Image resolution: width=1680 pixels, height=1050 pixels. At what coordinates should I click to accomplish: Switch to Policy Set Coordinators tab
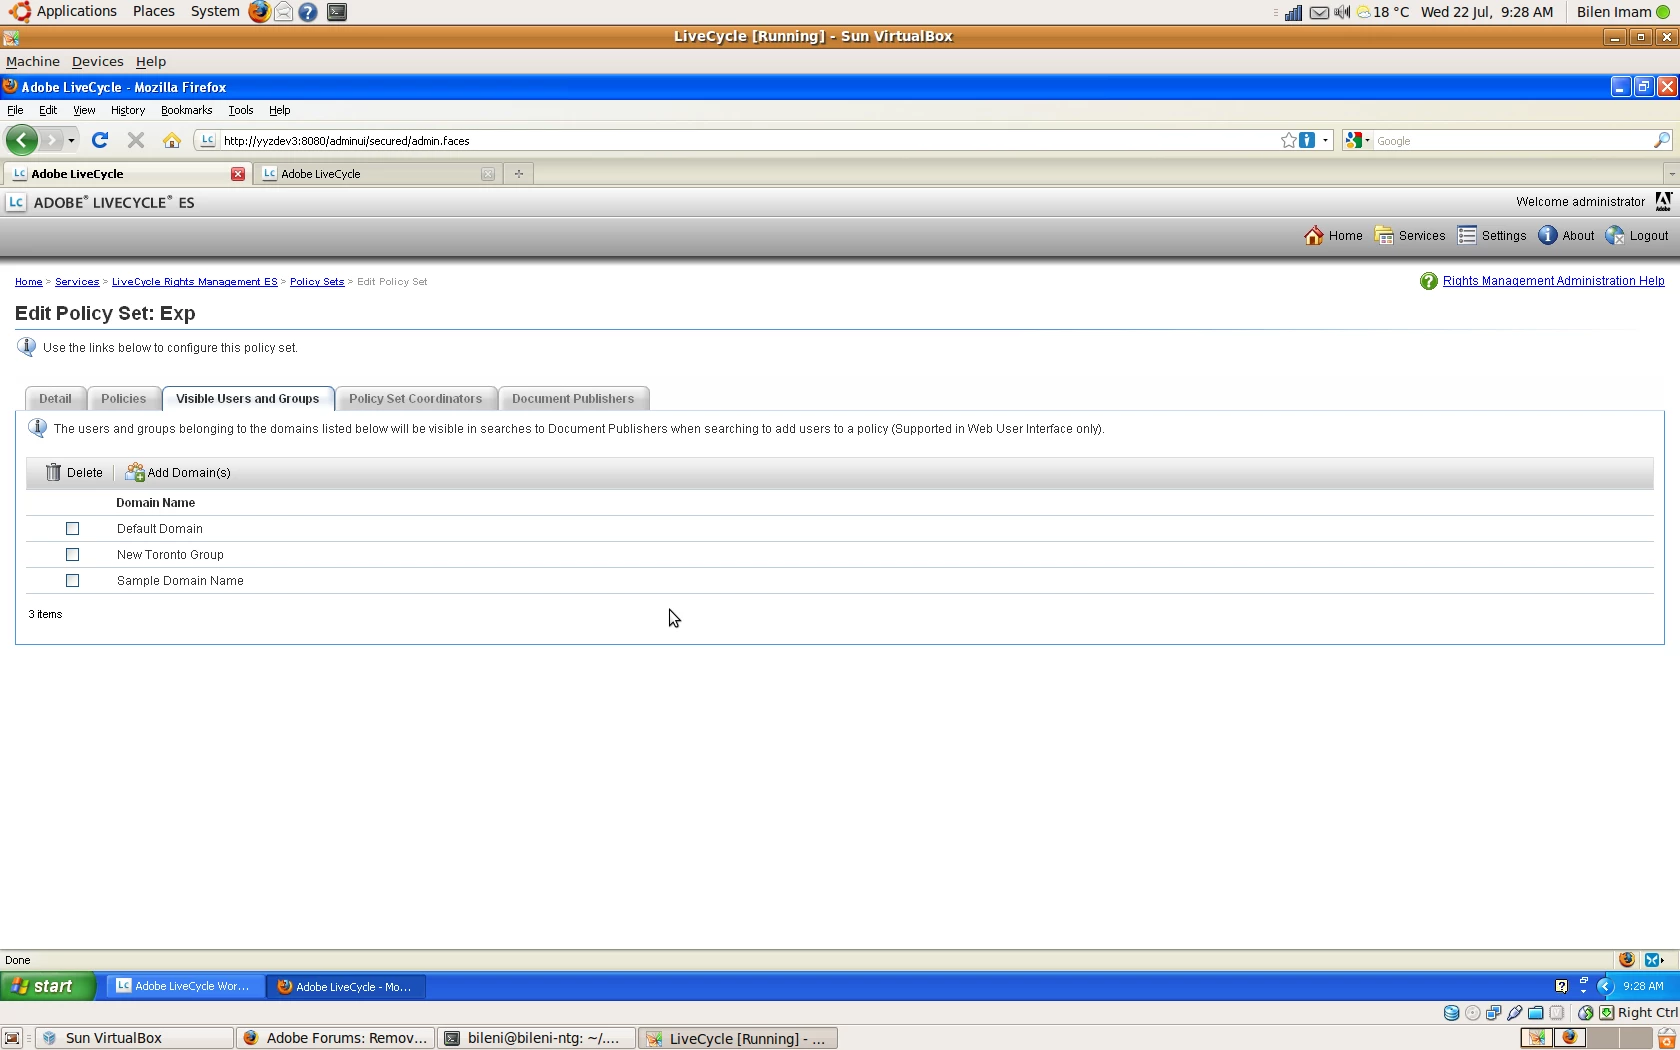416,398
